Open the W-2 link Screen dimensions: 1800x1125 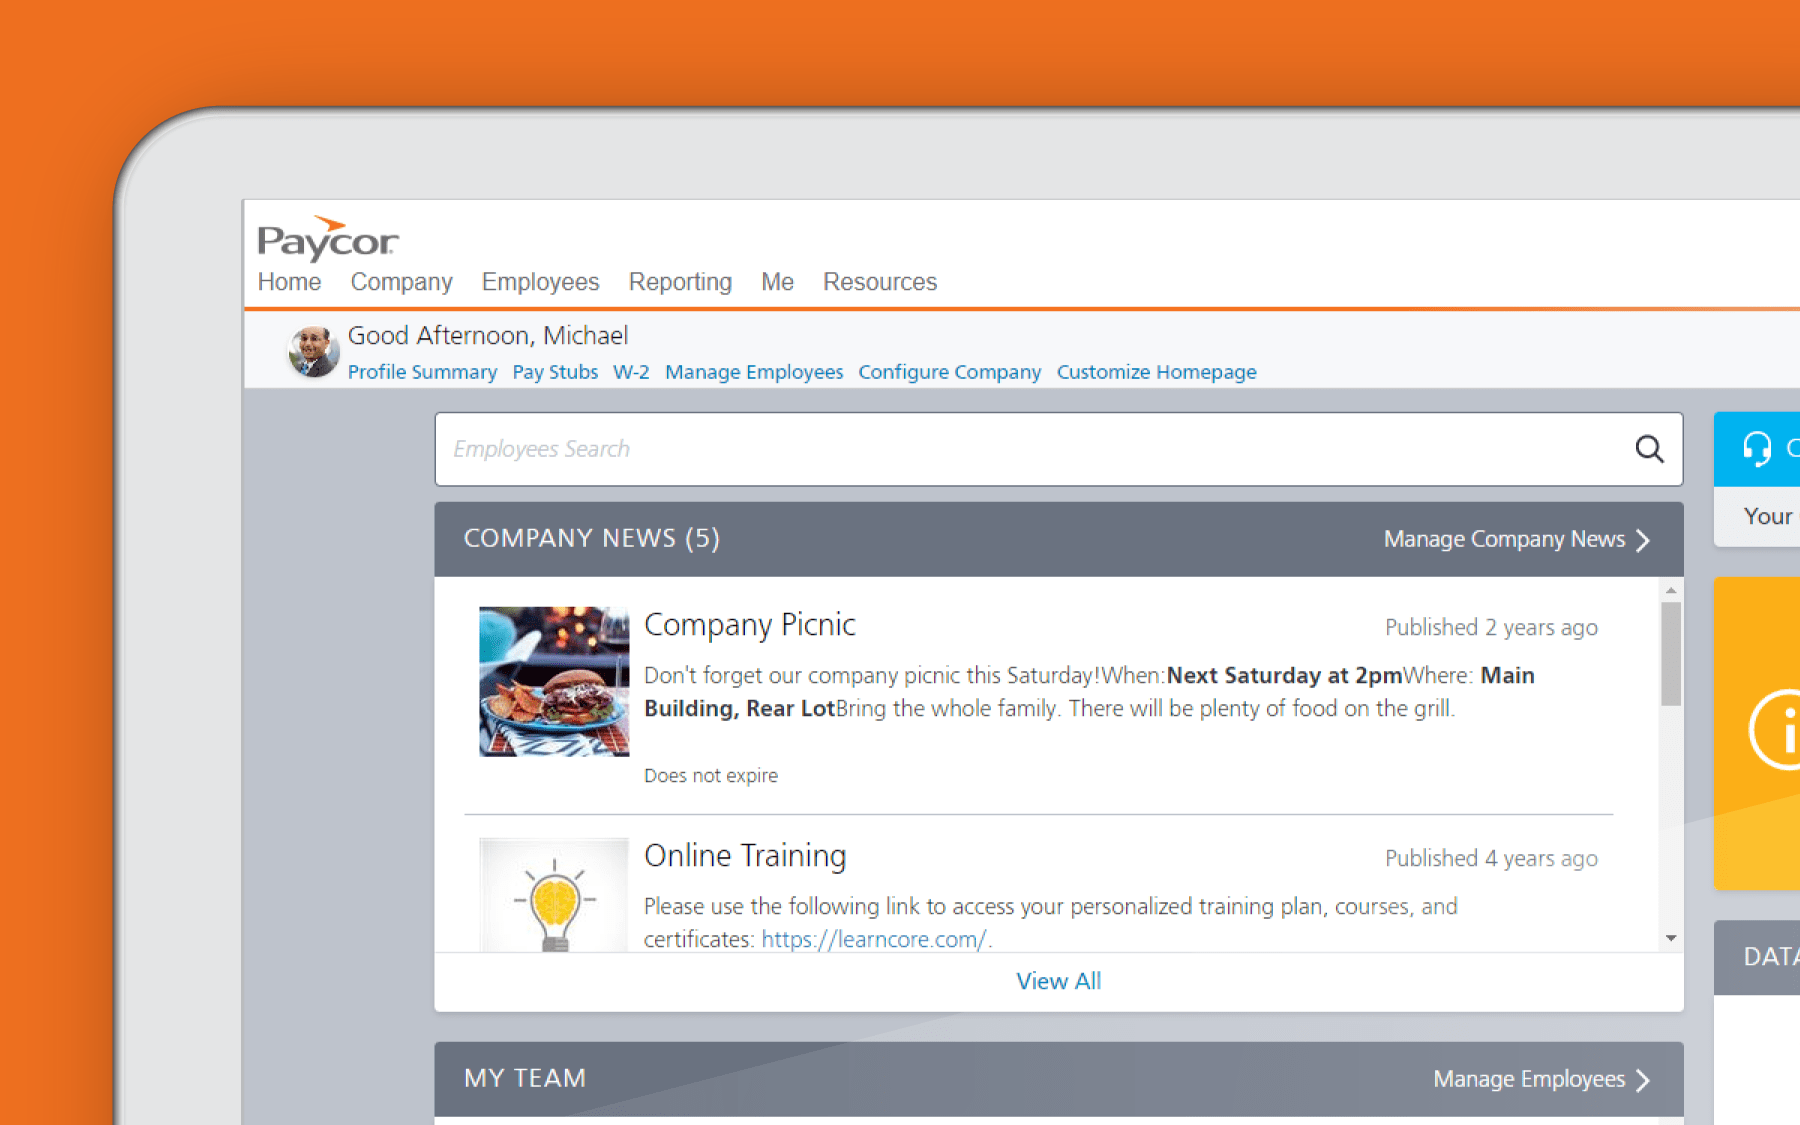(x=631, y=372)
